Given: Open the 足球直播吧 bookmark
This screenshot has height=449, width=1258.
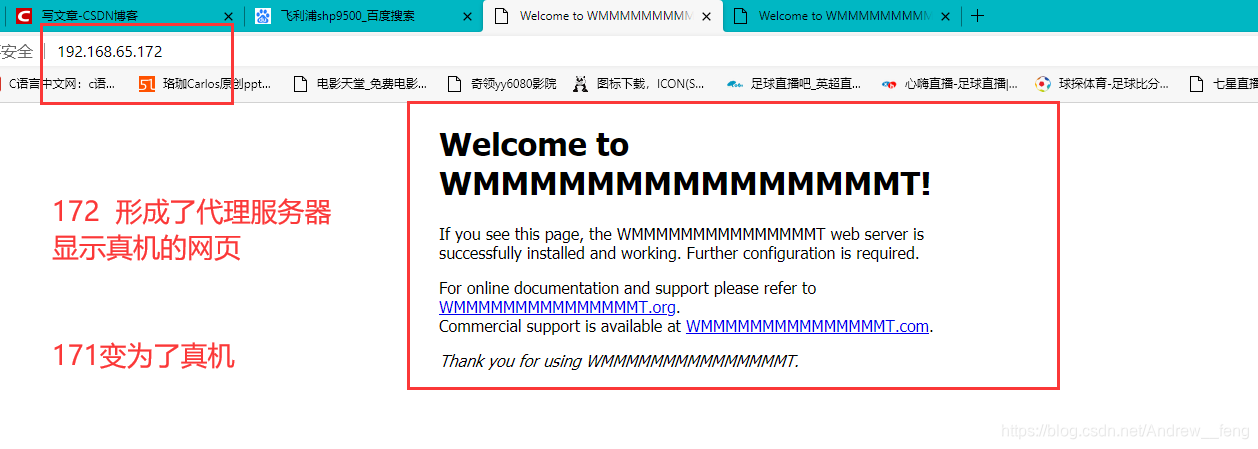Looking at the screenshot, I should [x=794, y=84].
